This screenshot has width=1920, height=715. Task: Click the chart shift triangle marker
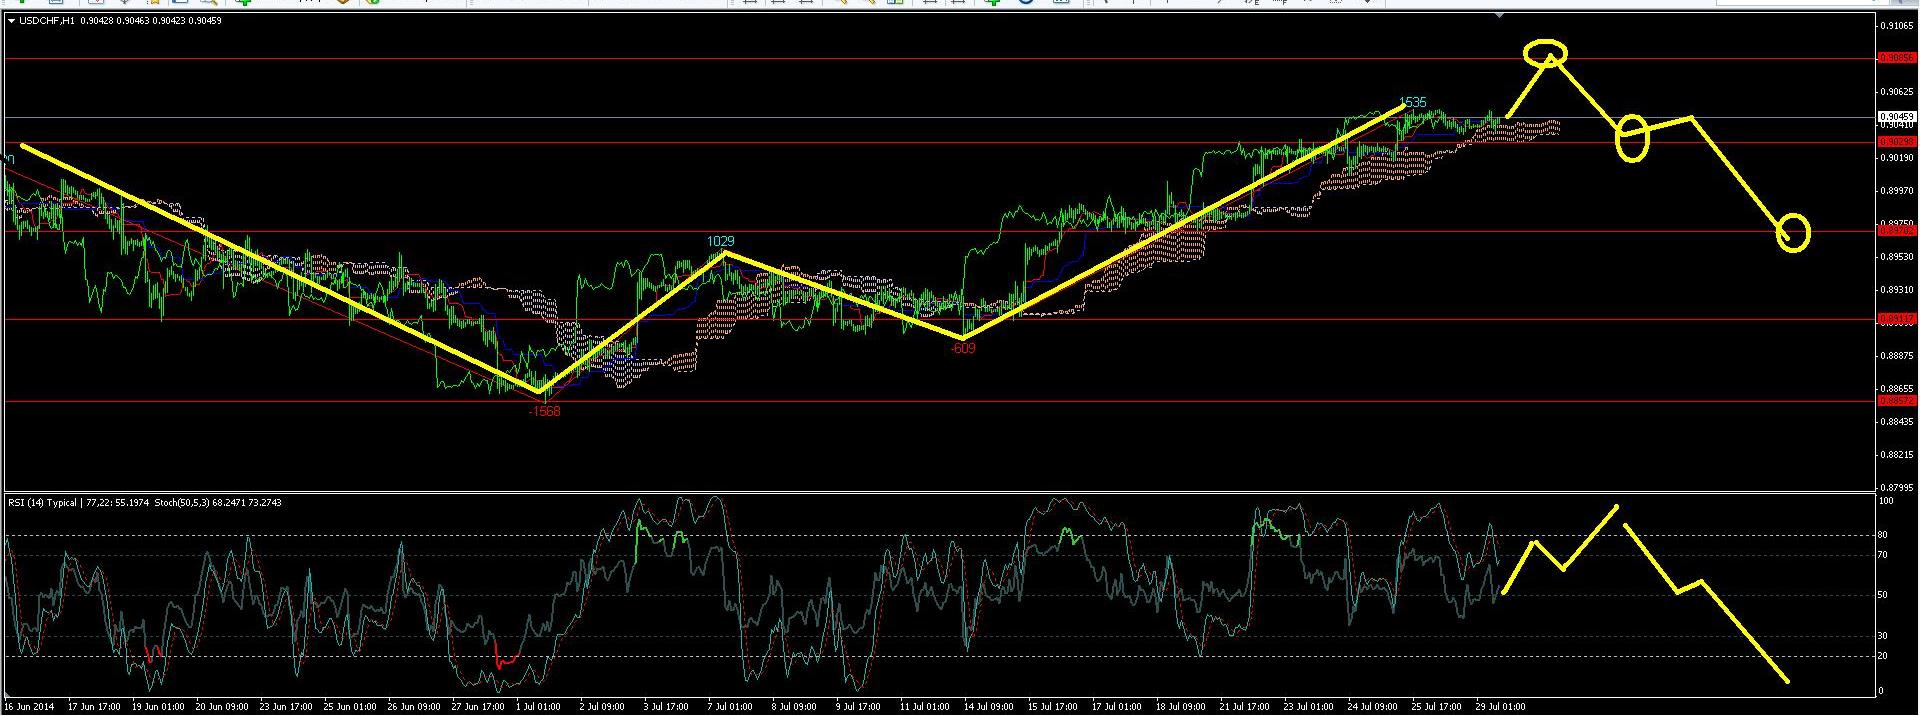pyautogui.click(x=1498, y=17)
